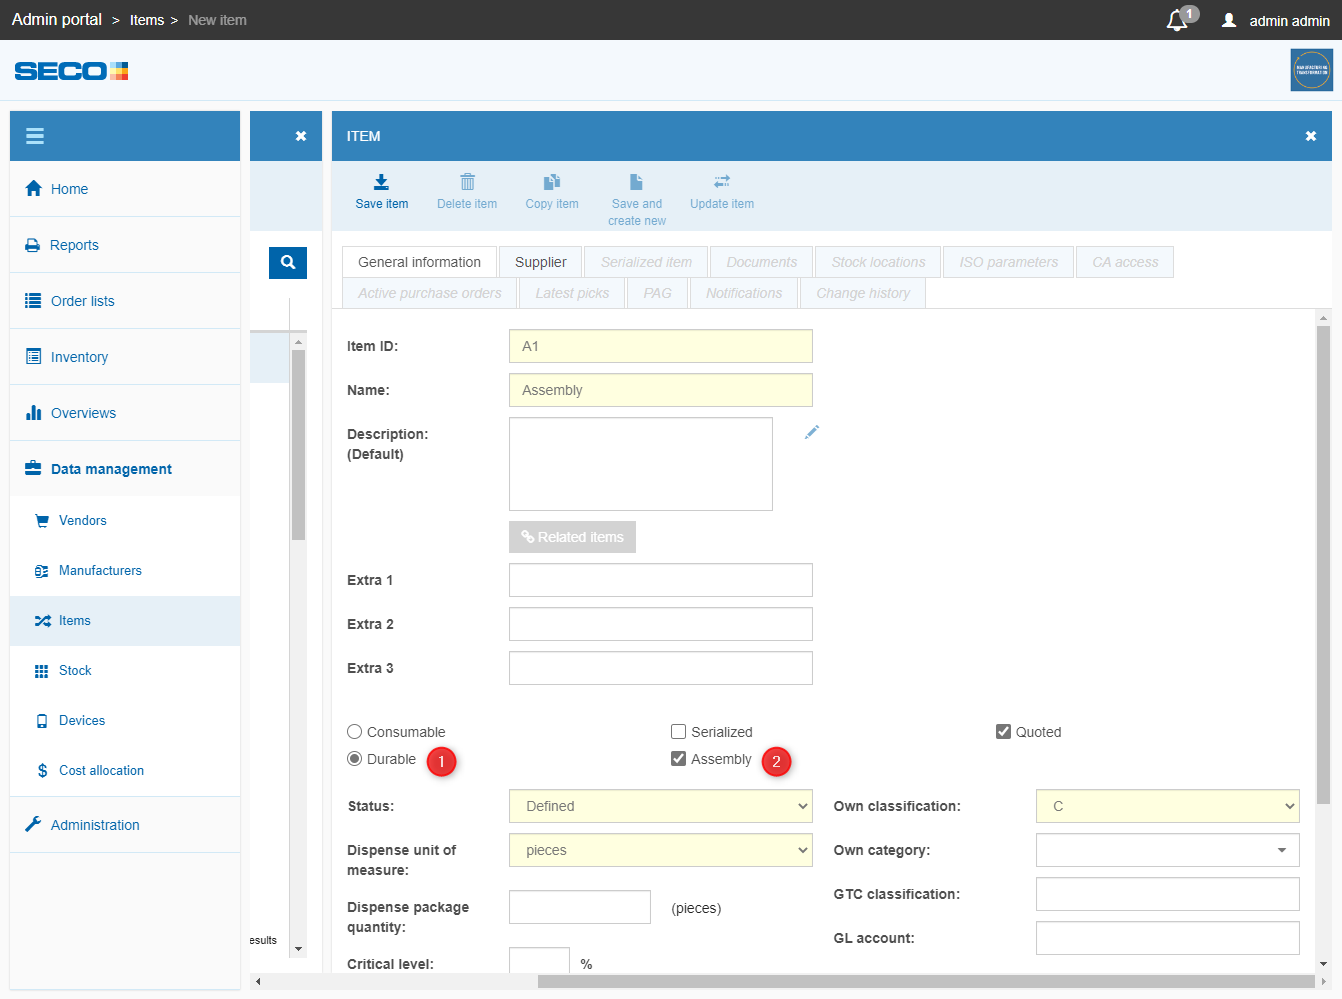Click the GL account input field
The height and width of the screenshot is (999, 1342).
1168,938
